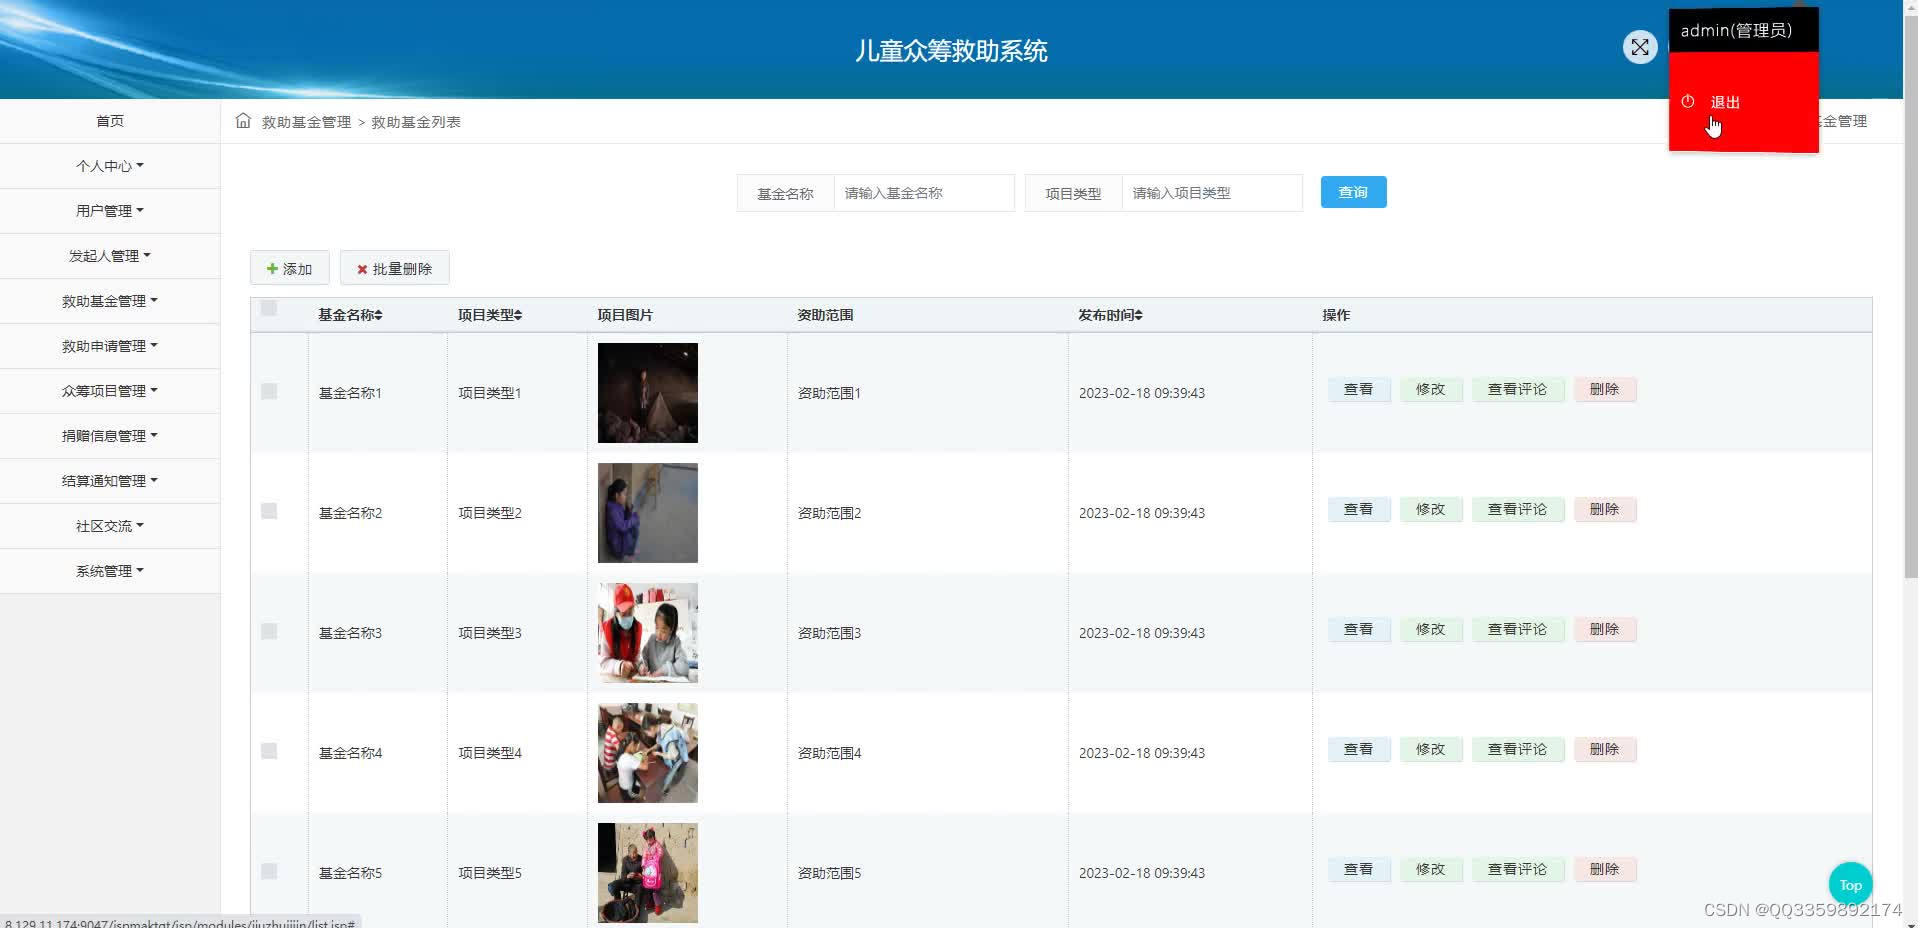Screen dimensions: 1918x928
Task: Click 查看评论 for 基金名称4 row
Action: 1518,749
